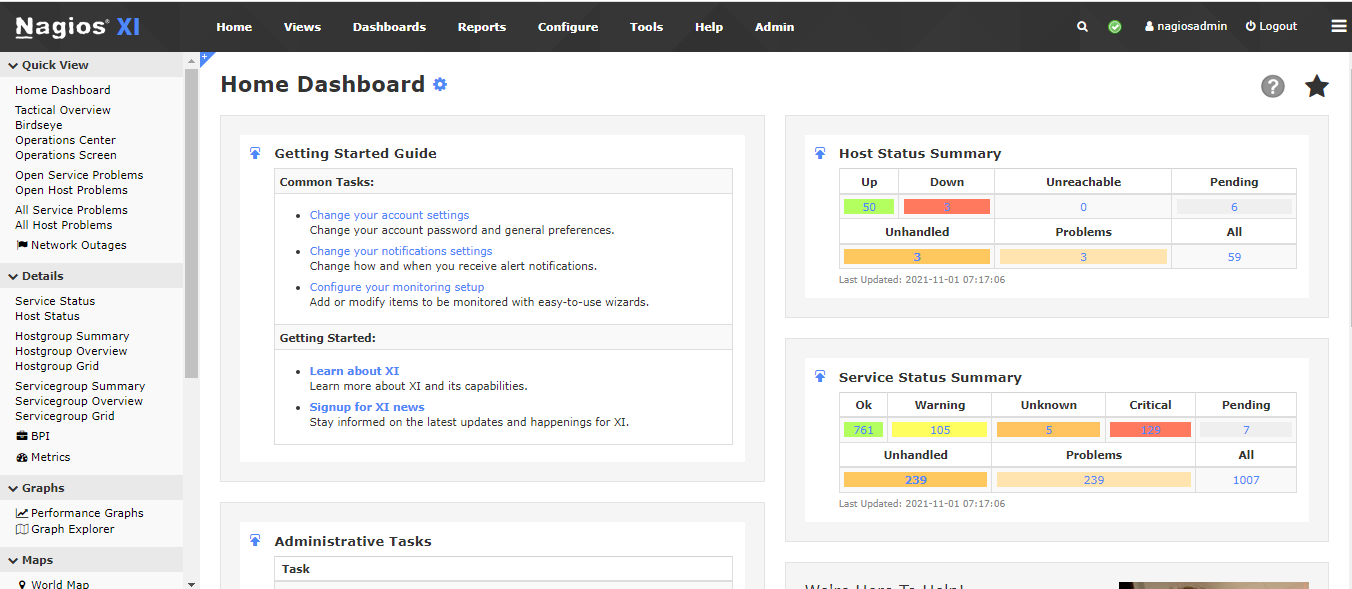Image resolution: width=1352 pixels, height=589 pixels.
Task: Click the Logout link
Action: pos(1271,27)
